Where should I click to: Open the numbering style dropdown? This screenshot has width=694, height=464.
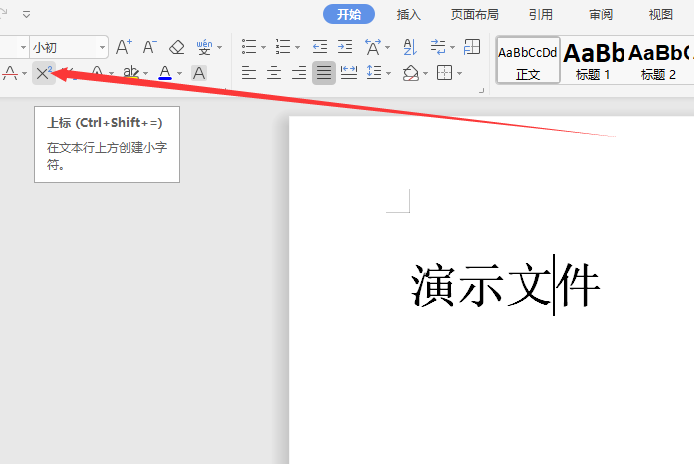[297, 47]
